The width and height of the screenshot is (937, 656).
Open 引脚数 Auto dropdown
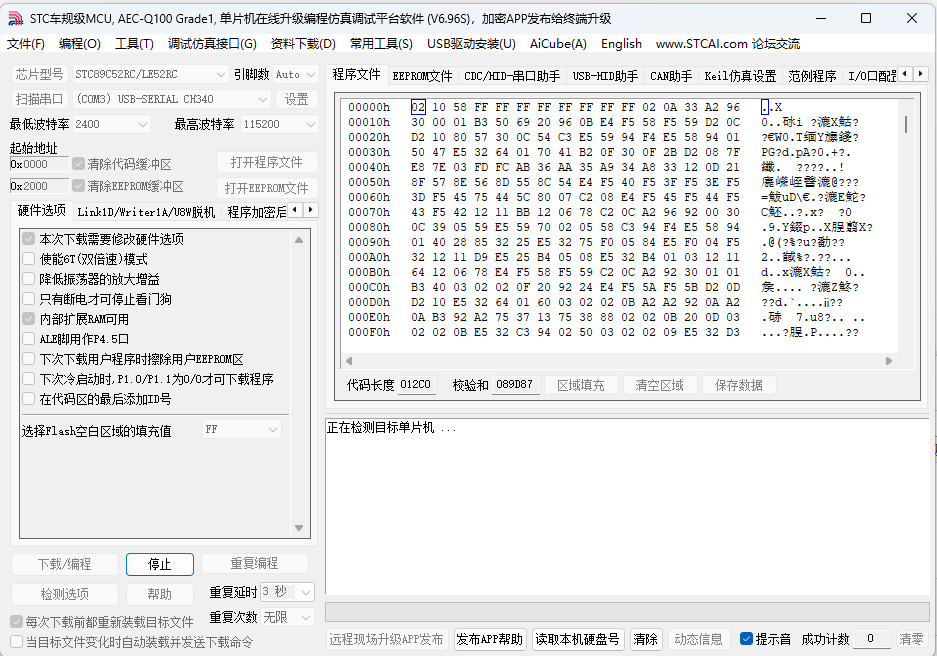tap(295, 75)
